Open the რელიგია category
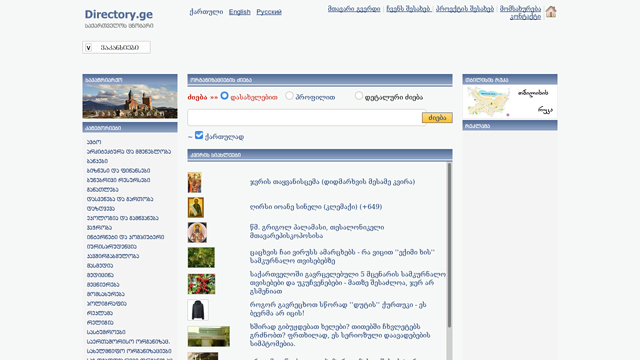The width and height of the screenshot is (640, 360). 100,322
